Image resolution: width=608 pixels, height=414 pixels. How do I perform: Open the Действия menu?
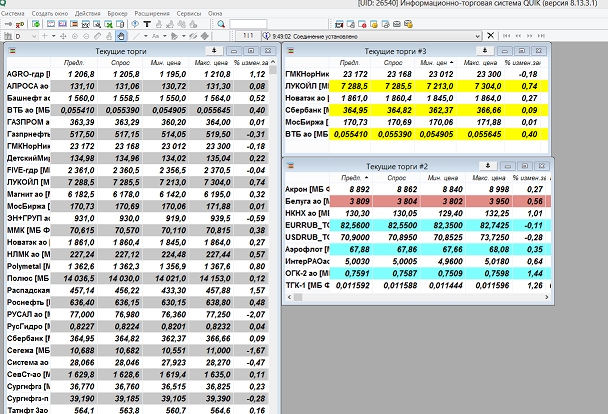tap(88, 13)
